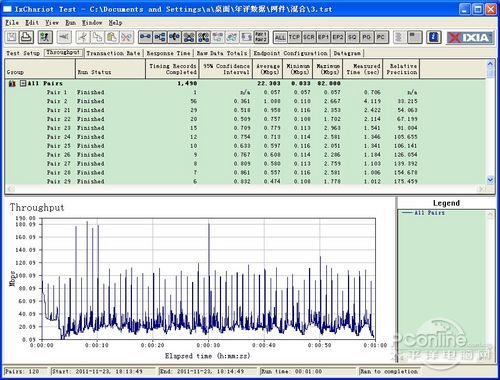Toggle the PC filter button
Viewport: 500px width, 380px height.
[381, 37]
